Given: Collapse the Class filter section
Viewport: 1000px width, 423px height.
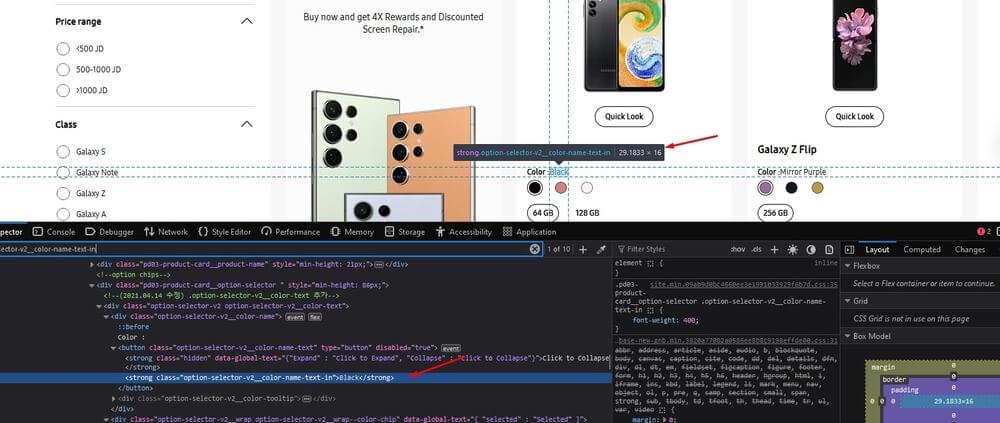Looking at the screenshot, I should pyautogui.click(x=247, y=124).
